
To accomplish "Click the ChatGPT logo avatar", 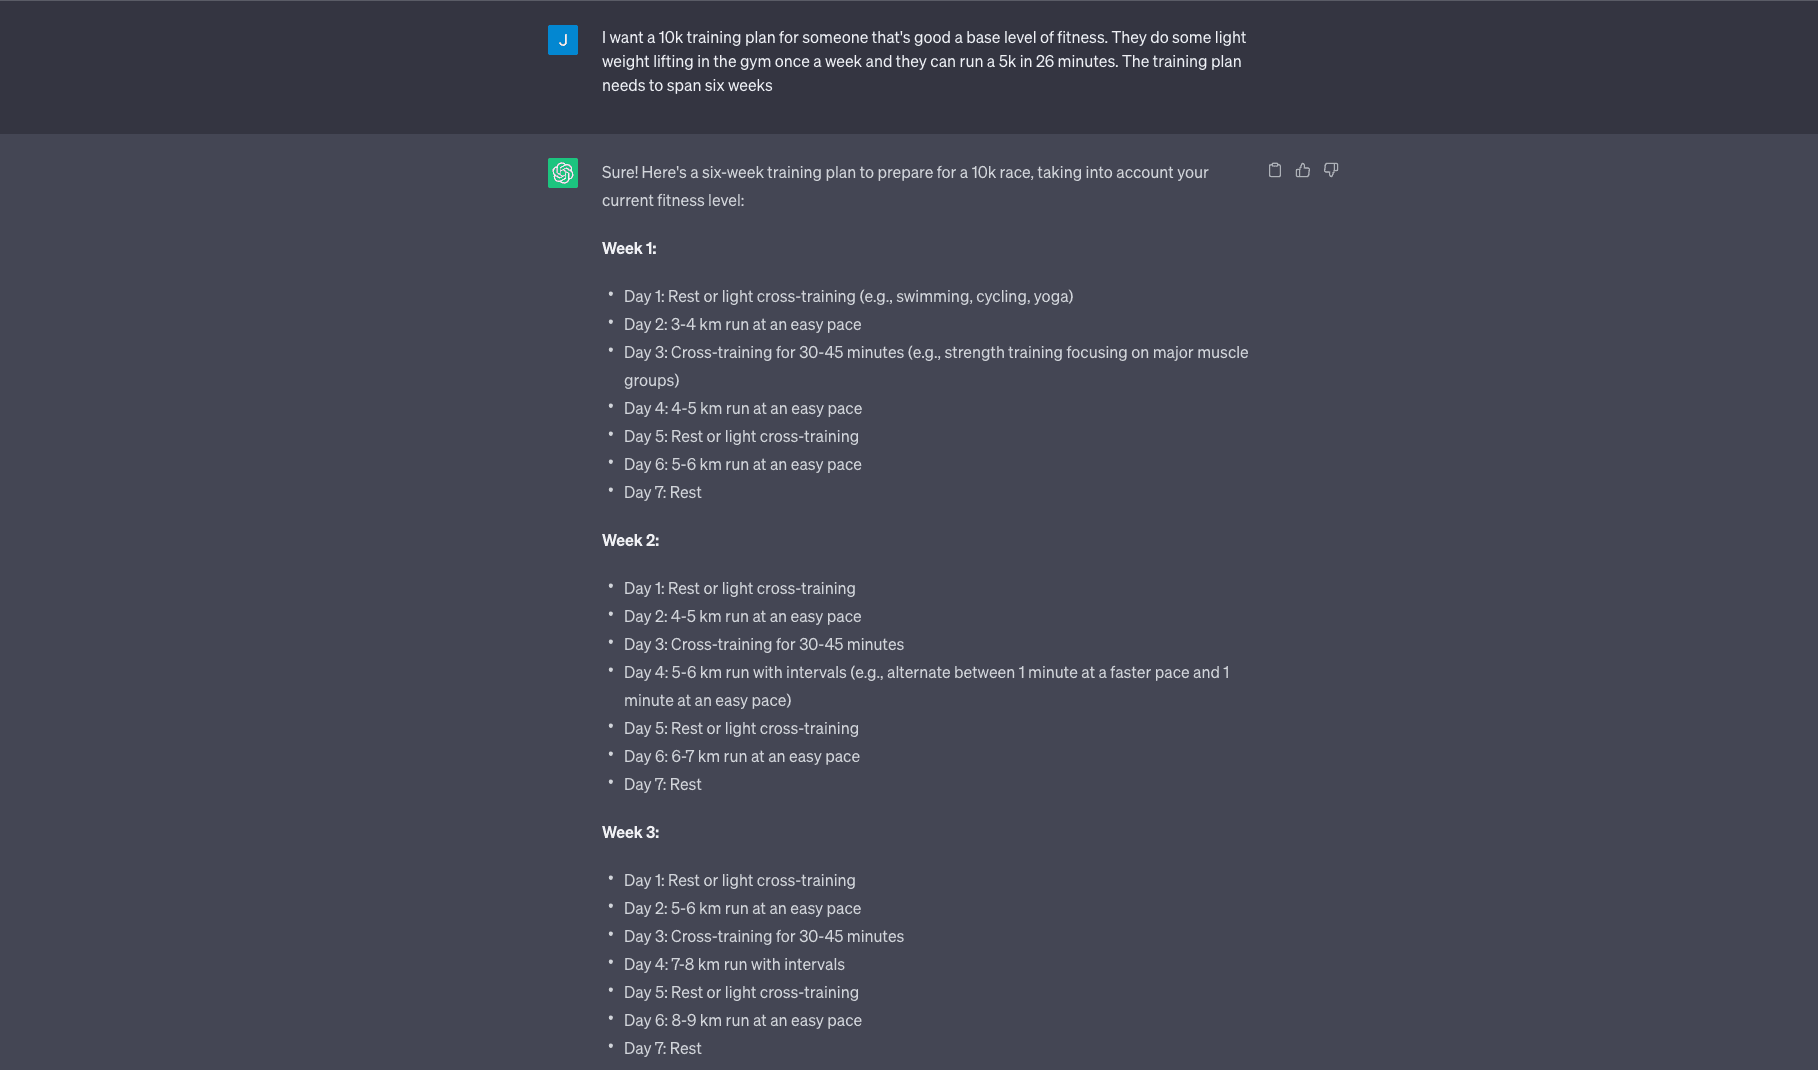I will pyautogui.click(x=563, y=173).
